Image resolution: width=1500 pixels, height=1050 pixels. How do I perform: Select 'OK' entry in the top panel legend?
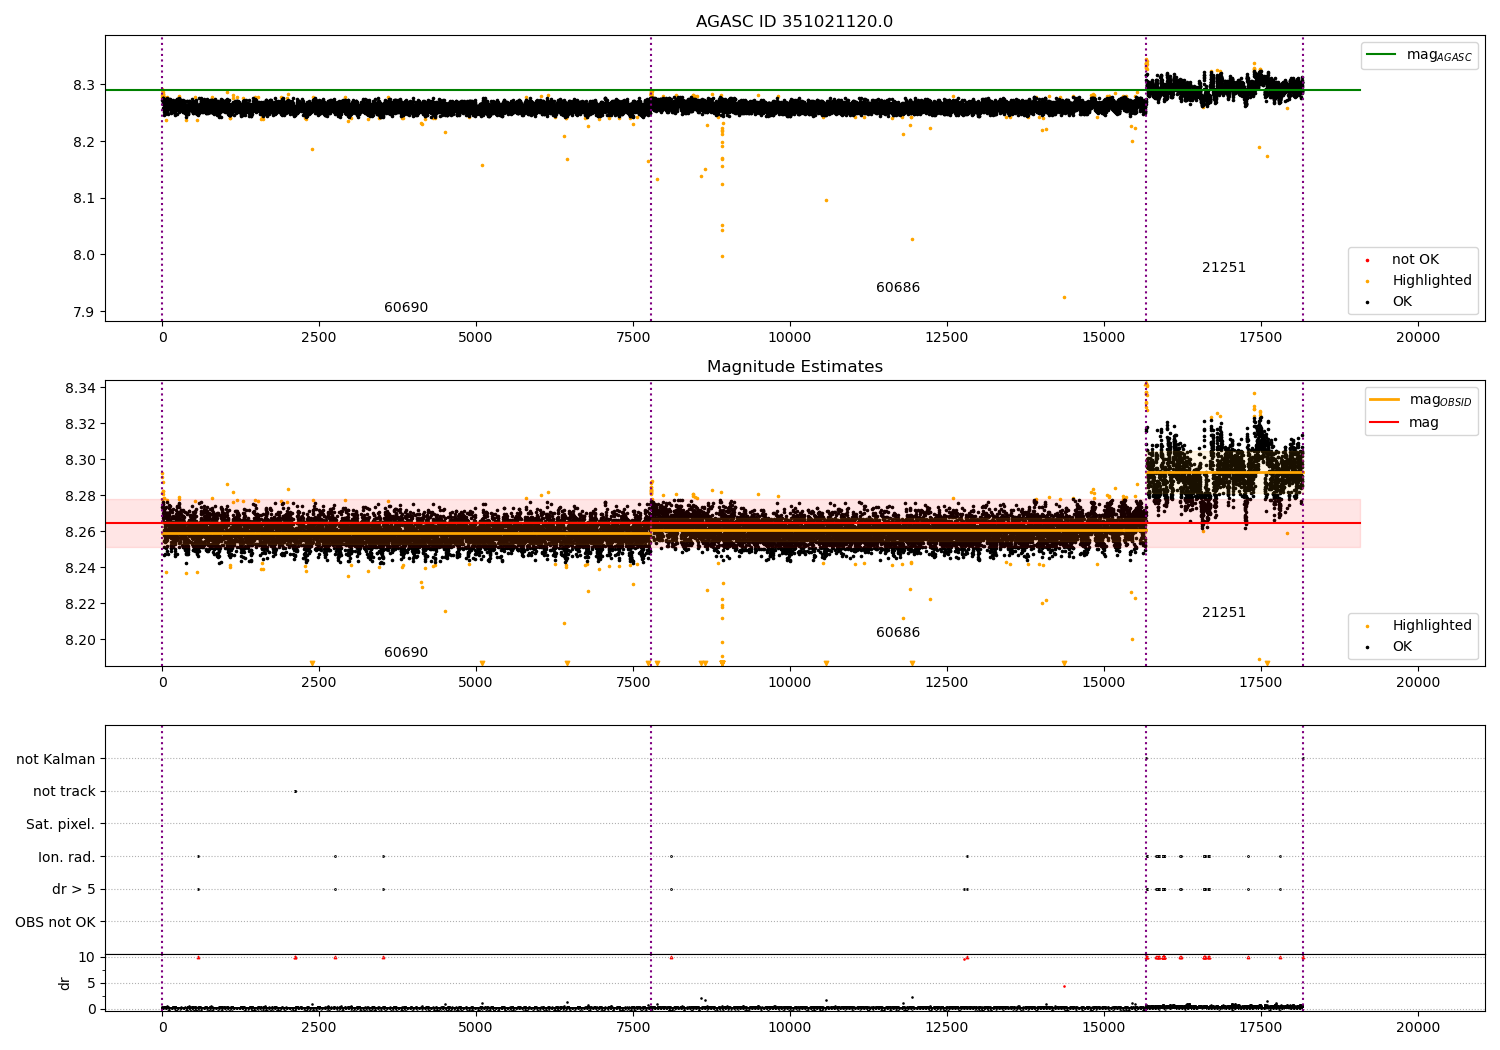(1402, 301)
